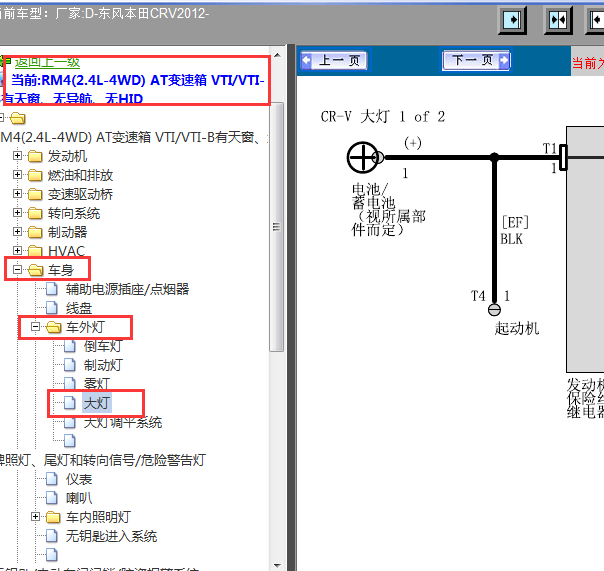Open the 线盘 document

tap(79, 308)
